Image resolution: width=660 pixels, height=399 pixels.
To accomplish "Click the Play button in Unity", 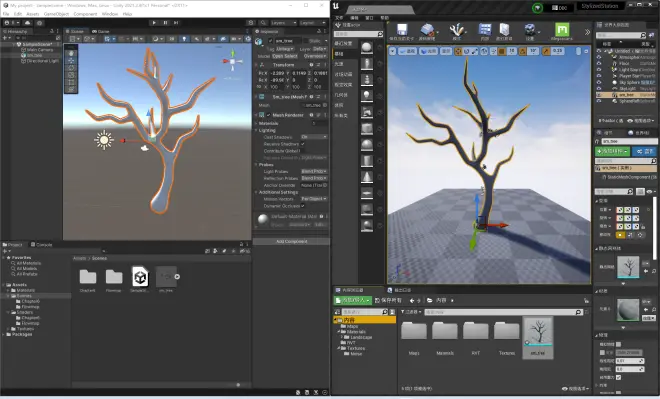I will [154, 23].
